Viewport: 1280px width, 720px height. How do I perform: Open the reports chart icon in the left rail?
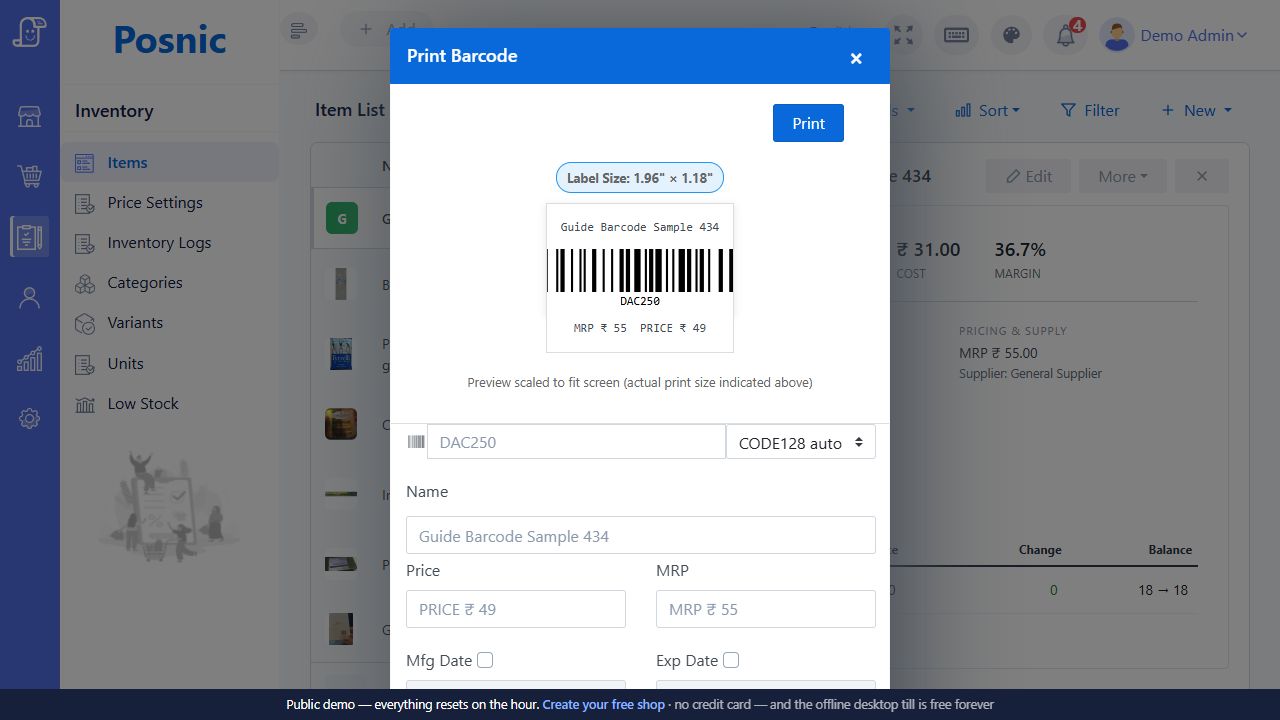(29, 359)
